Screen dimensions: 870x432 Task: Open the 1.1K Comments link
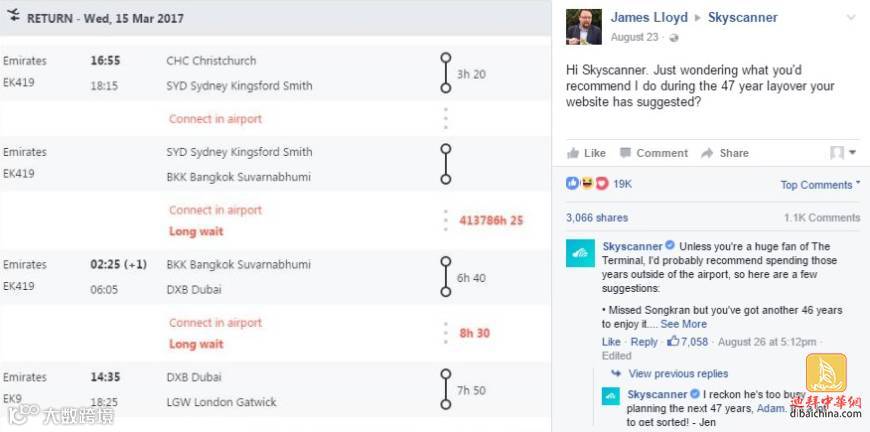822,218
